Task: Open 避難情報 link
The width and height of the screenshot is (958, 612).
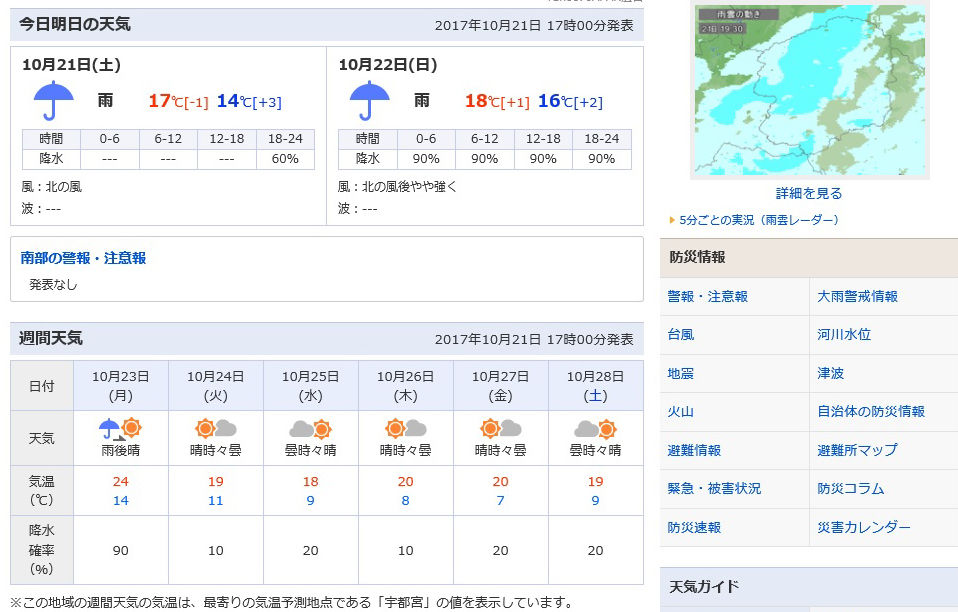Action: [x=694, y=450]
